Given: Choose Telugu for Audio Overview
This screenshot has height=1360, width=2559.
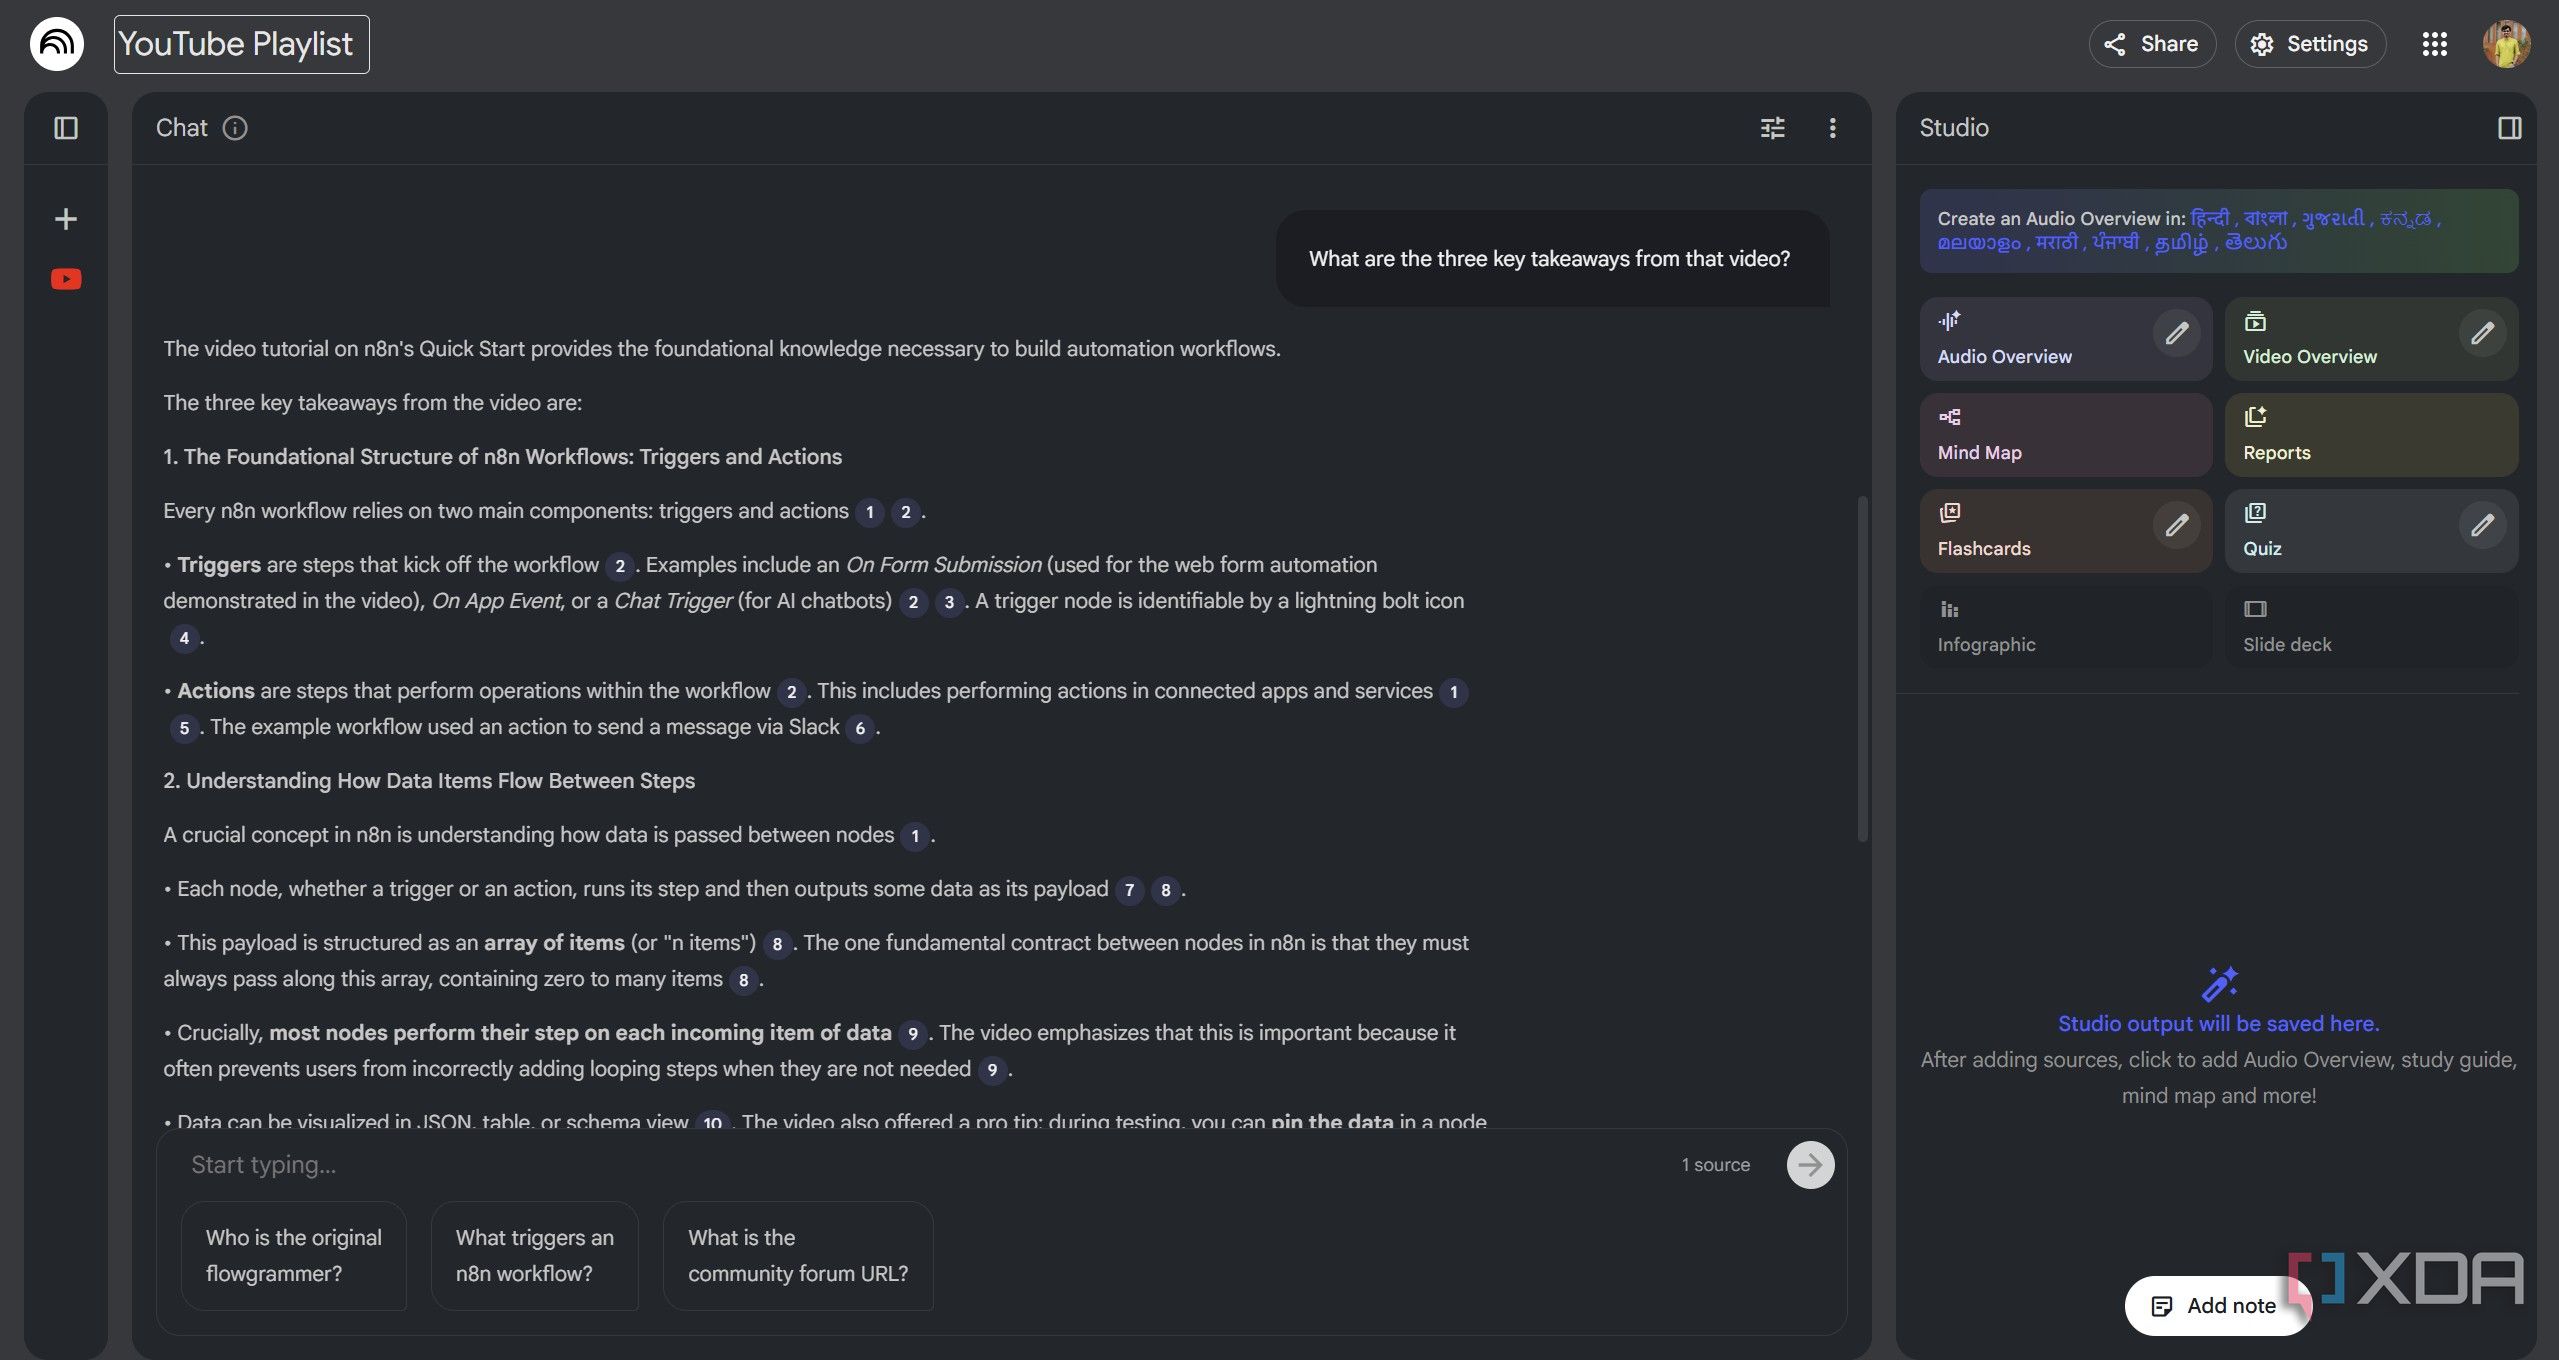Looking at the screenshot, I should point(2255,243).
